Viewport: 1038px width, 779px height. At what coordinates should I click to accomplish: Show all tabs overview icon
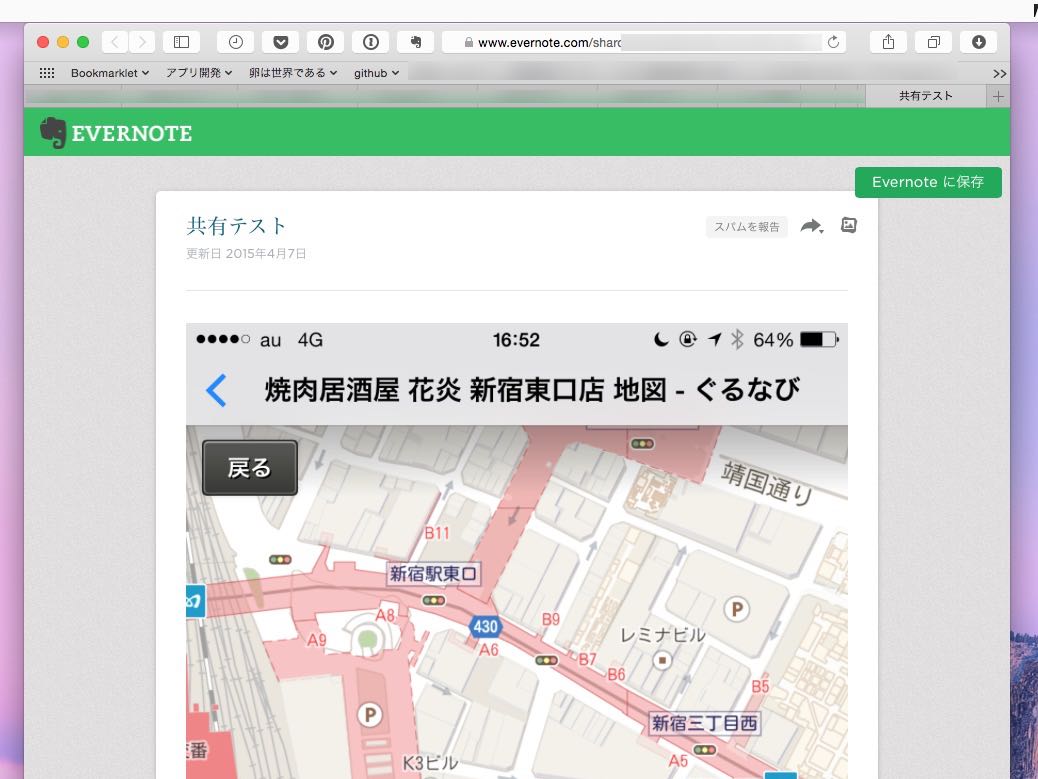pyautogui.click(x=933, y=42)
